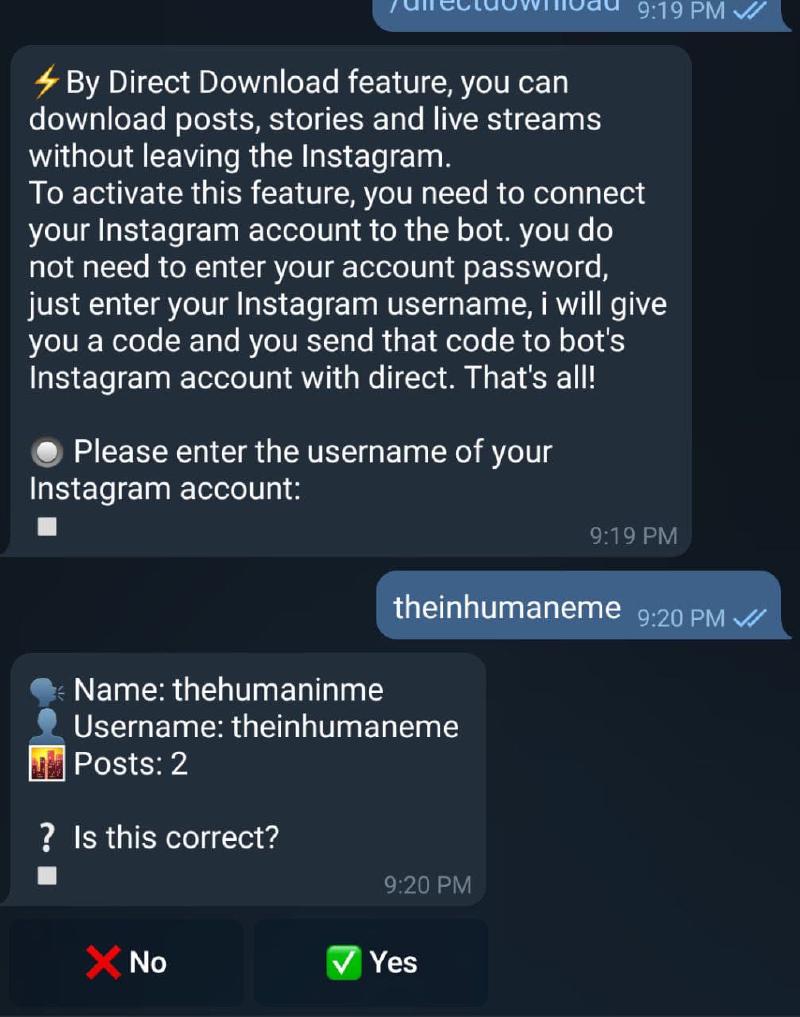Image resolution: width=800 pixels, height=1017 pixels.
Task: Tap the double-check read receipt on theinhumaneme message
Action: pyautogui.click(x=749, y=618)
